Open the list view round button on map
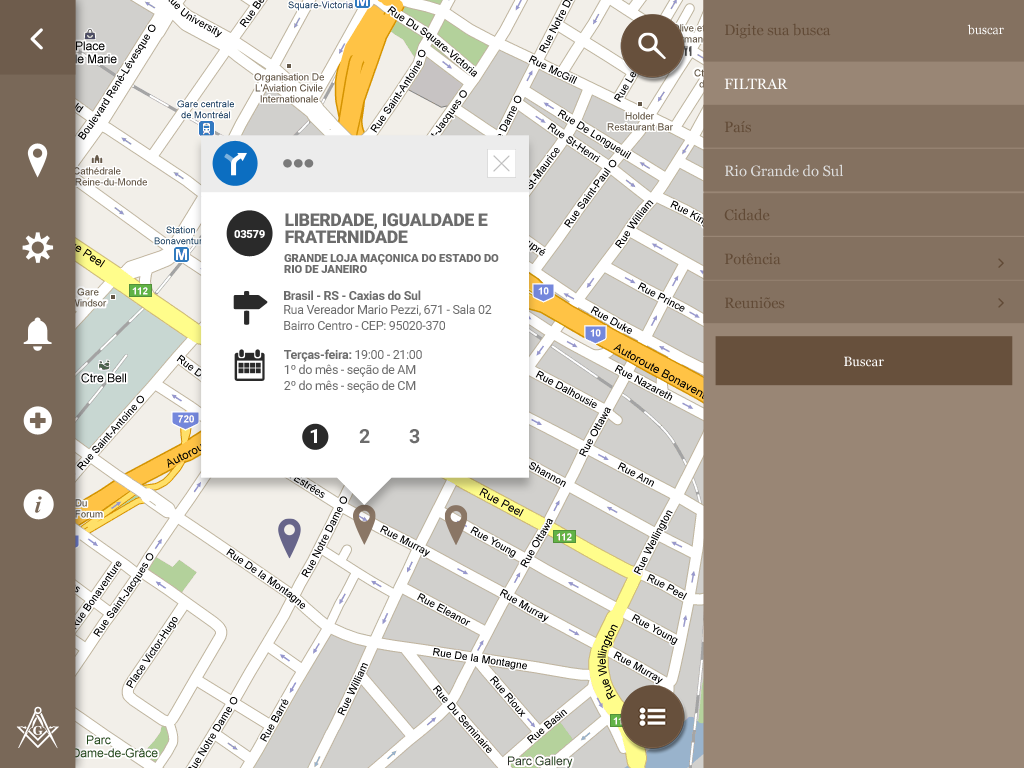 coord(652,717)
